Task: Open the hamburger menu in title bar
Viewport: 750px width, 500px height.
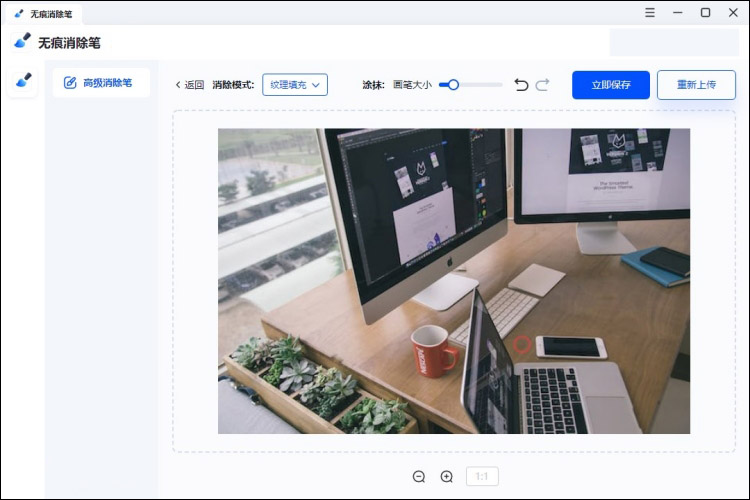Action: [650, 12]
